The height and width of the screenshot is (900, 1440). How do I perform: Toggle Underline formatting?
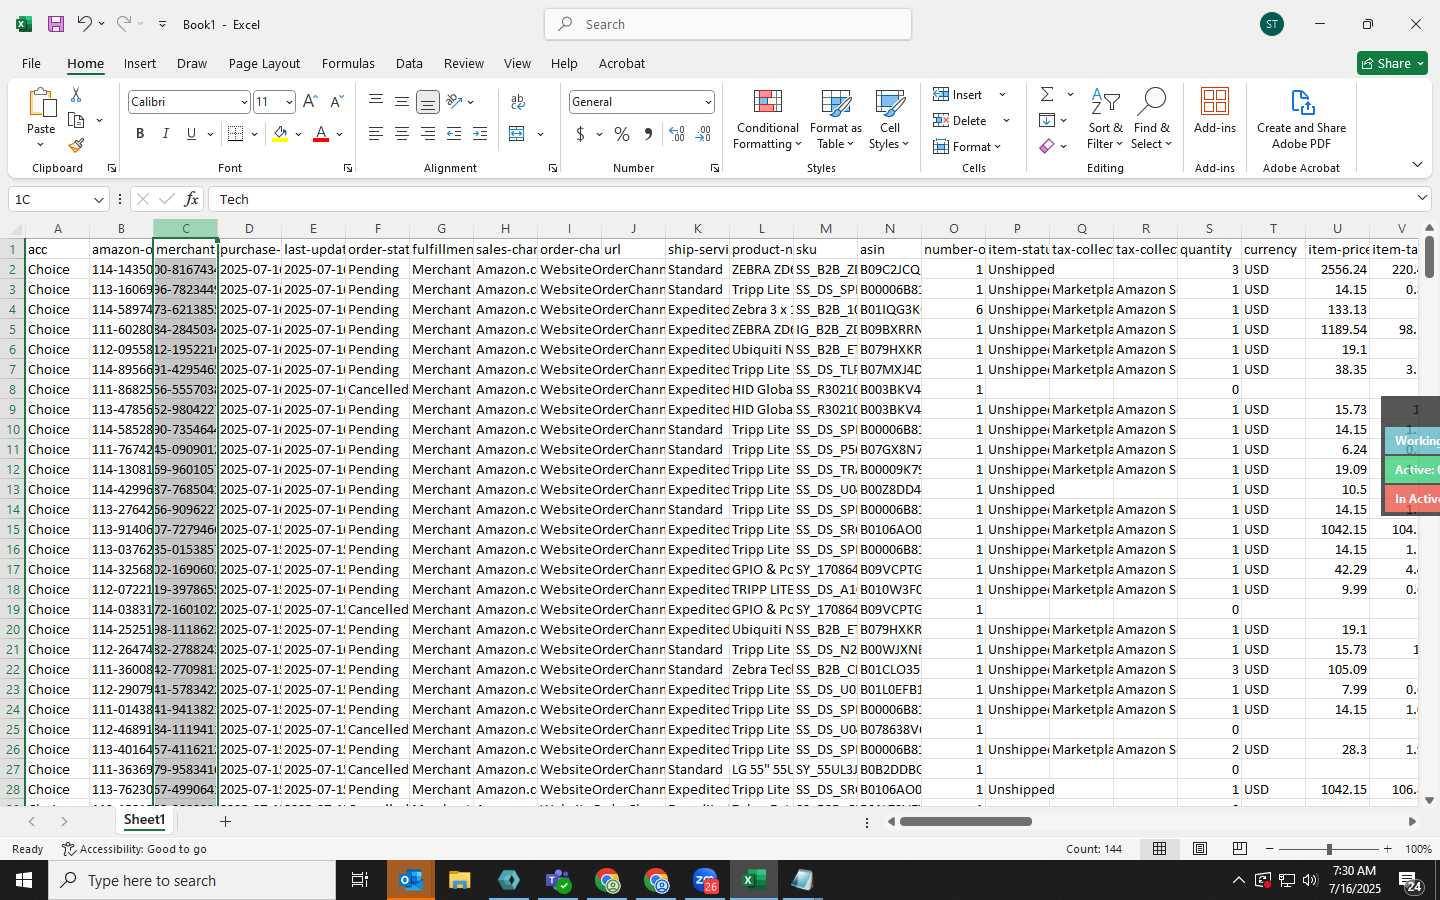pos(191,134)
